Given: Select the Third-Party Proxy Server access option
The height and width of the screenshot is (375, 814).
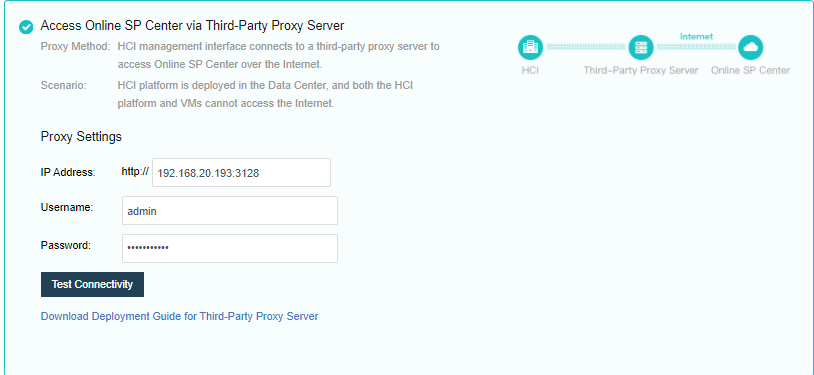Looking at the screenshot, I should 26,27.
